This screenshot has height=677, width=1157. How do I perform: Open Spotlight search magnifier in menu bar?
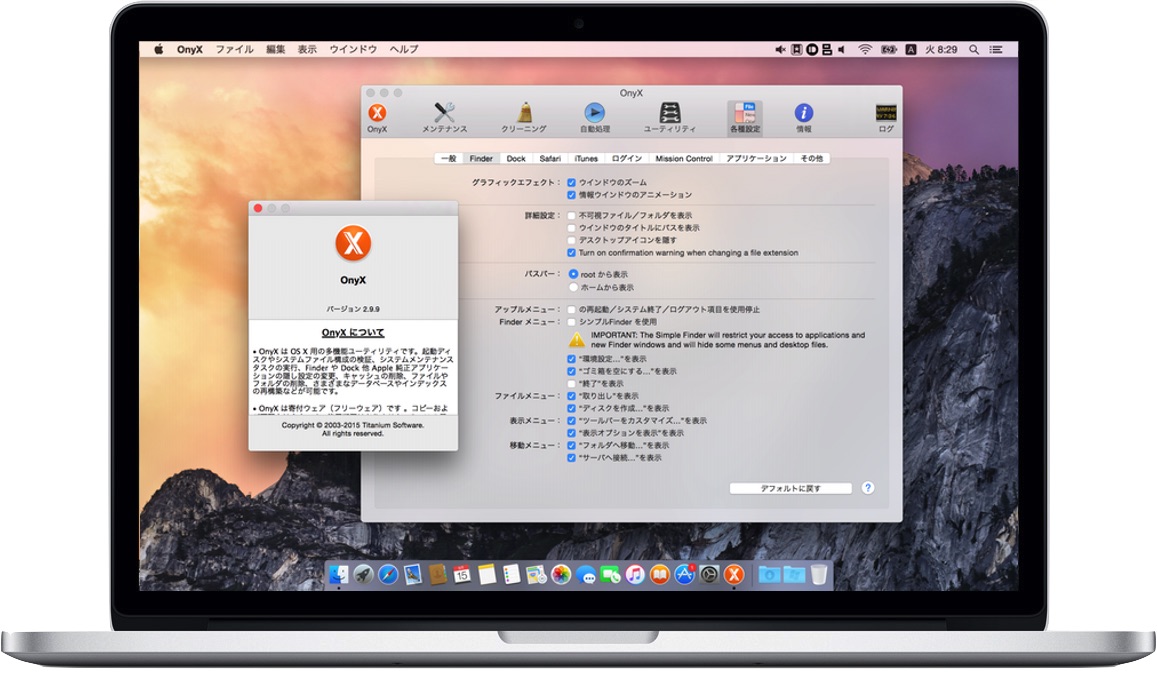(974, 49)
